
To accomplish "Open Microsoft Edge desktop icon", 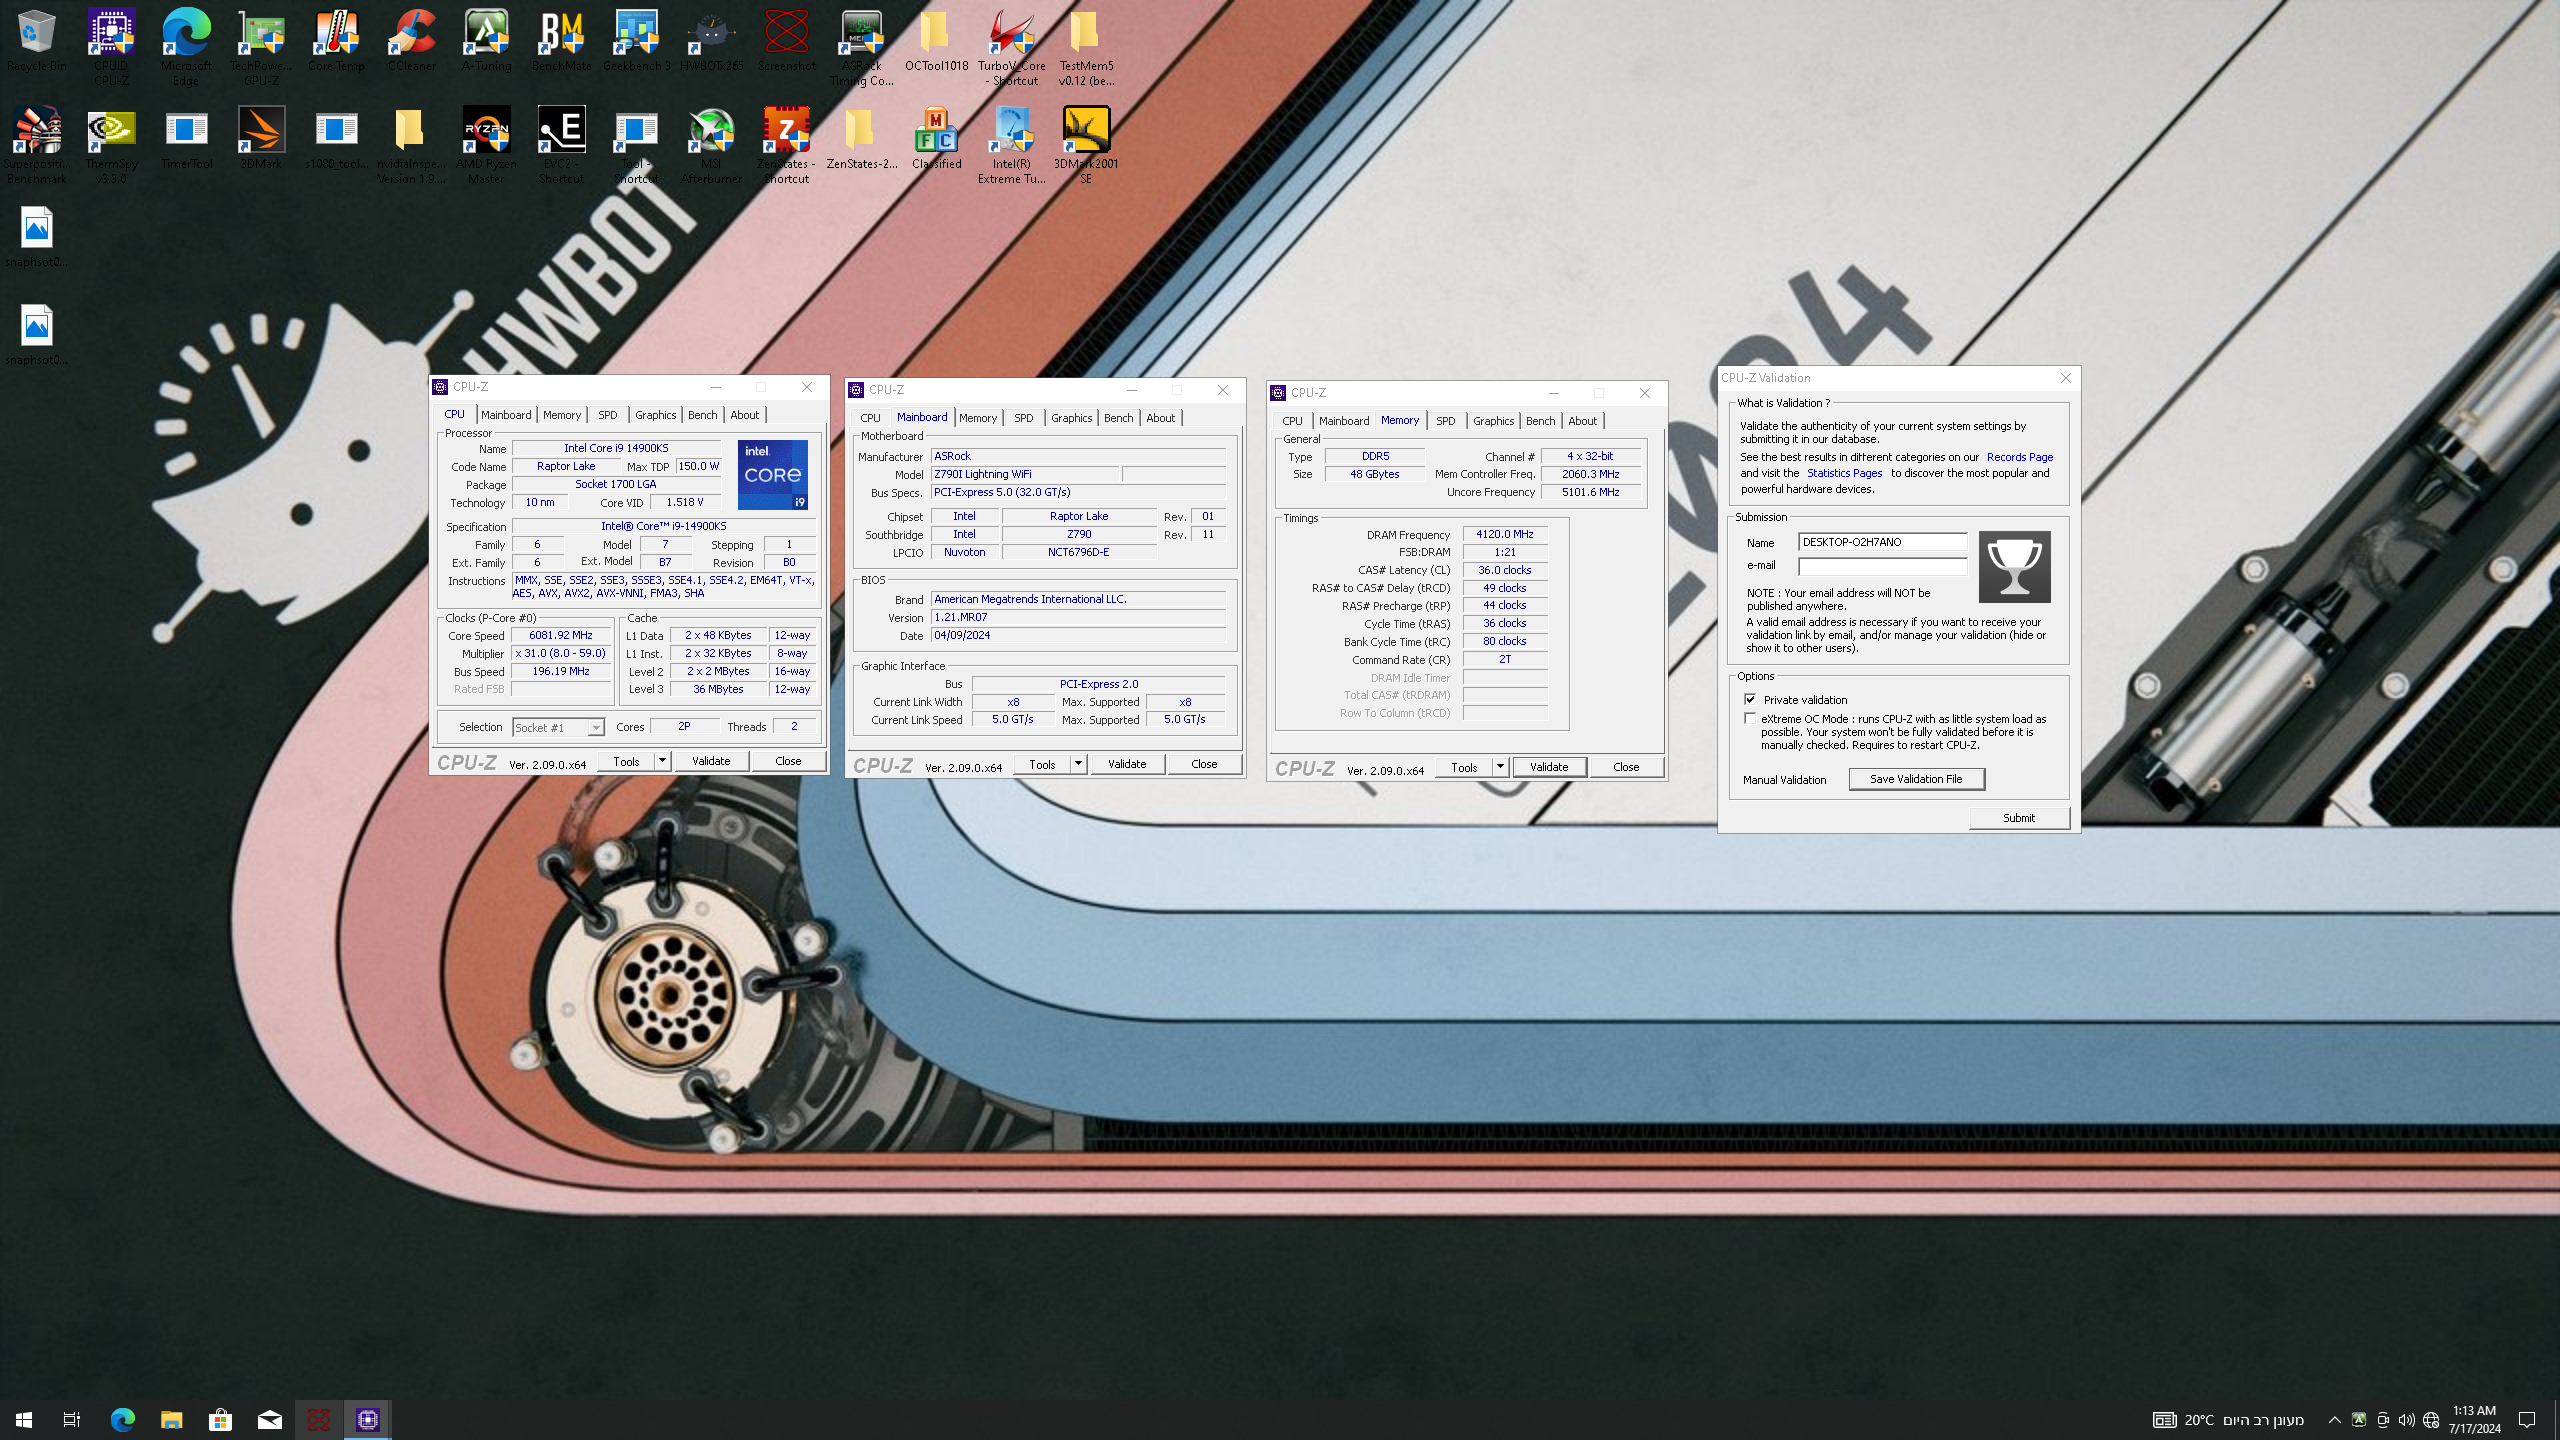I will [186, 46].
